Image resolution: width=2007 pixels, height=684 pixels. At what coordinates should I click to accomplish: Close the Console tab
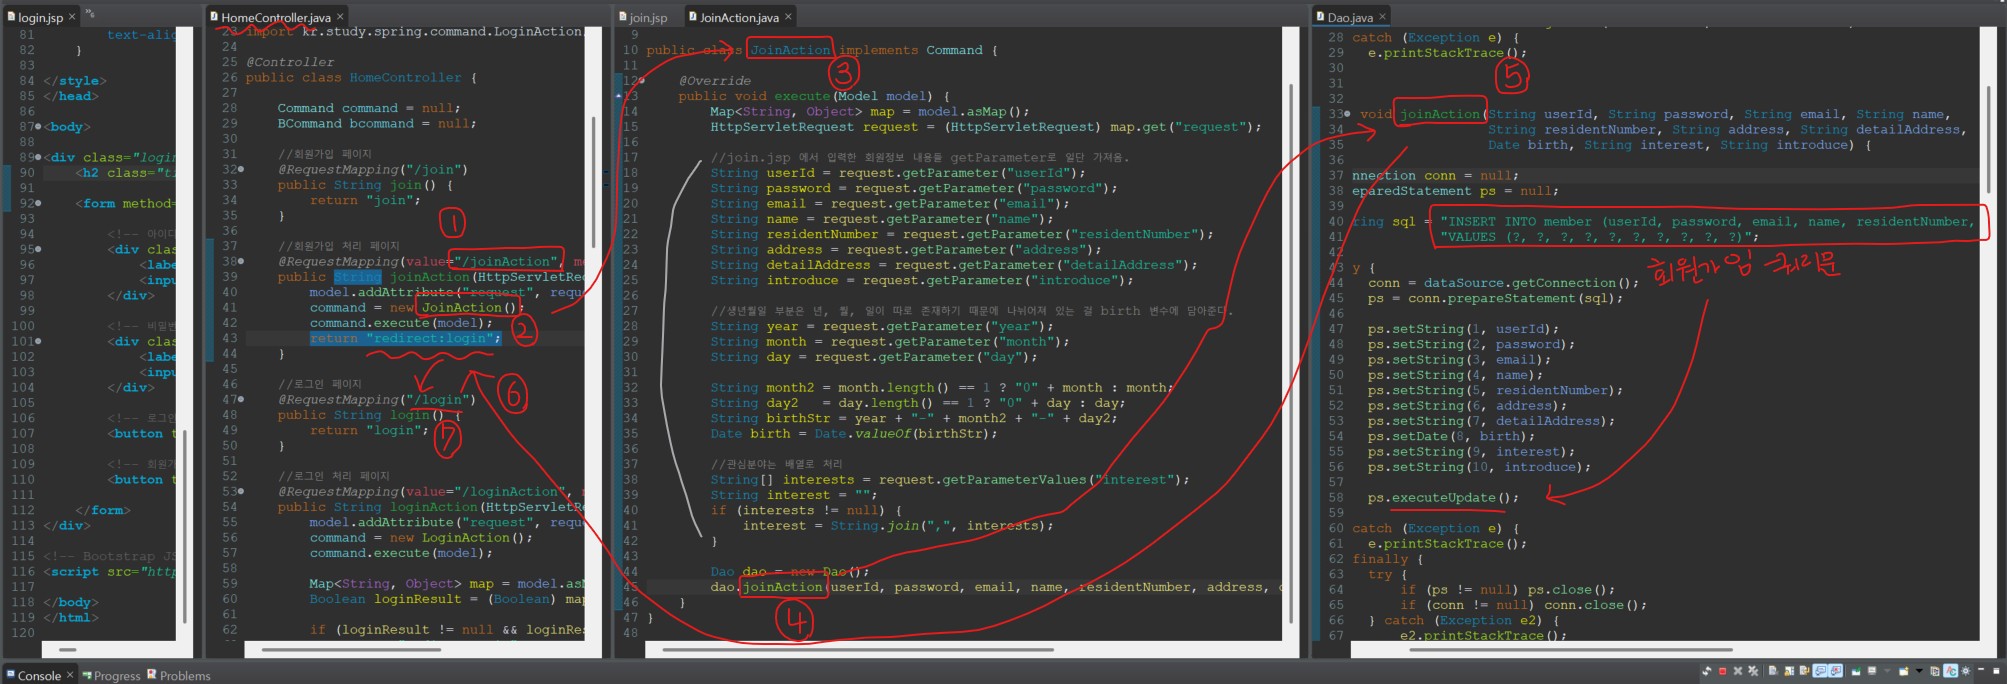point(70,675)
